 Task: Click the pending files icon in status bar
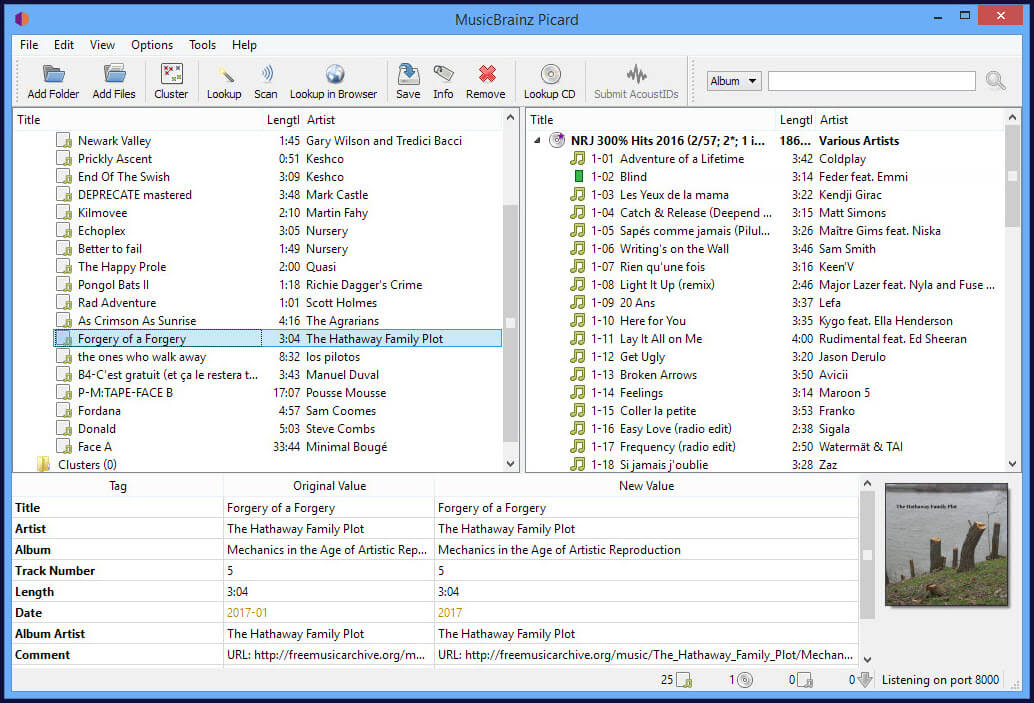coord(805,680)
